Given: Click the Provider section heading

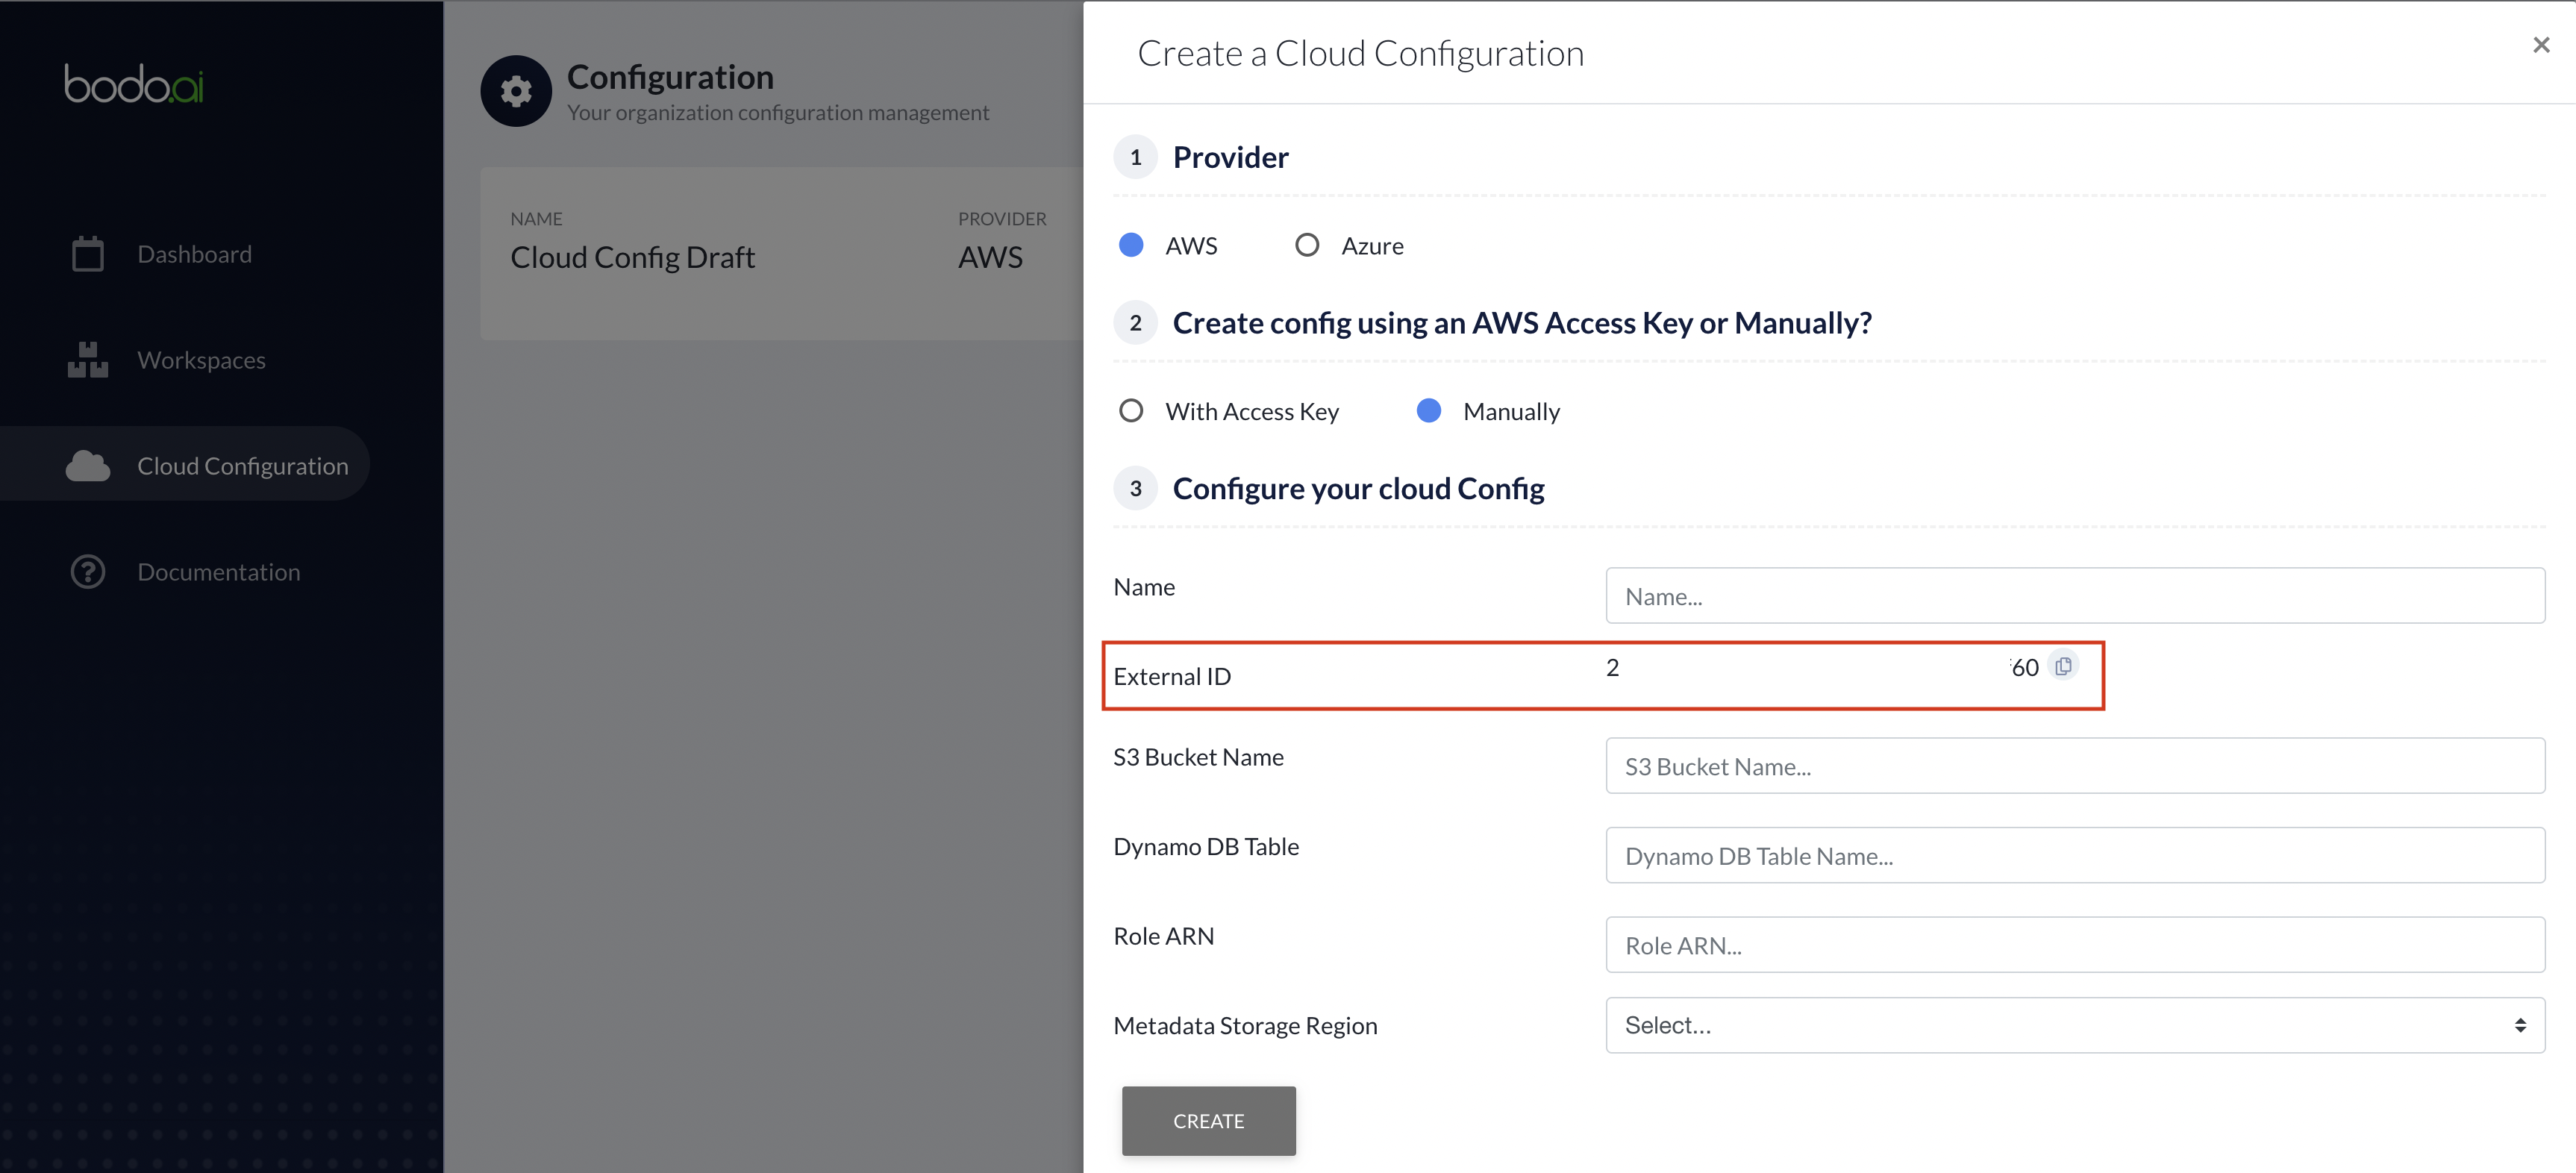Looking at the screenshot, I should click(1231, 157).
